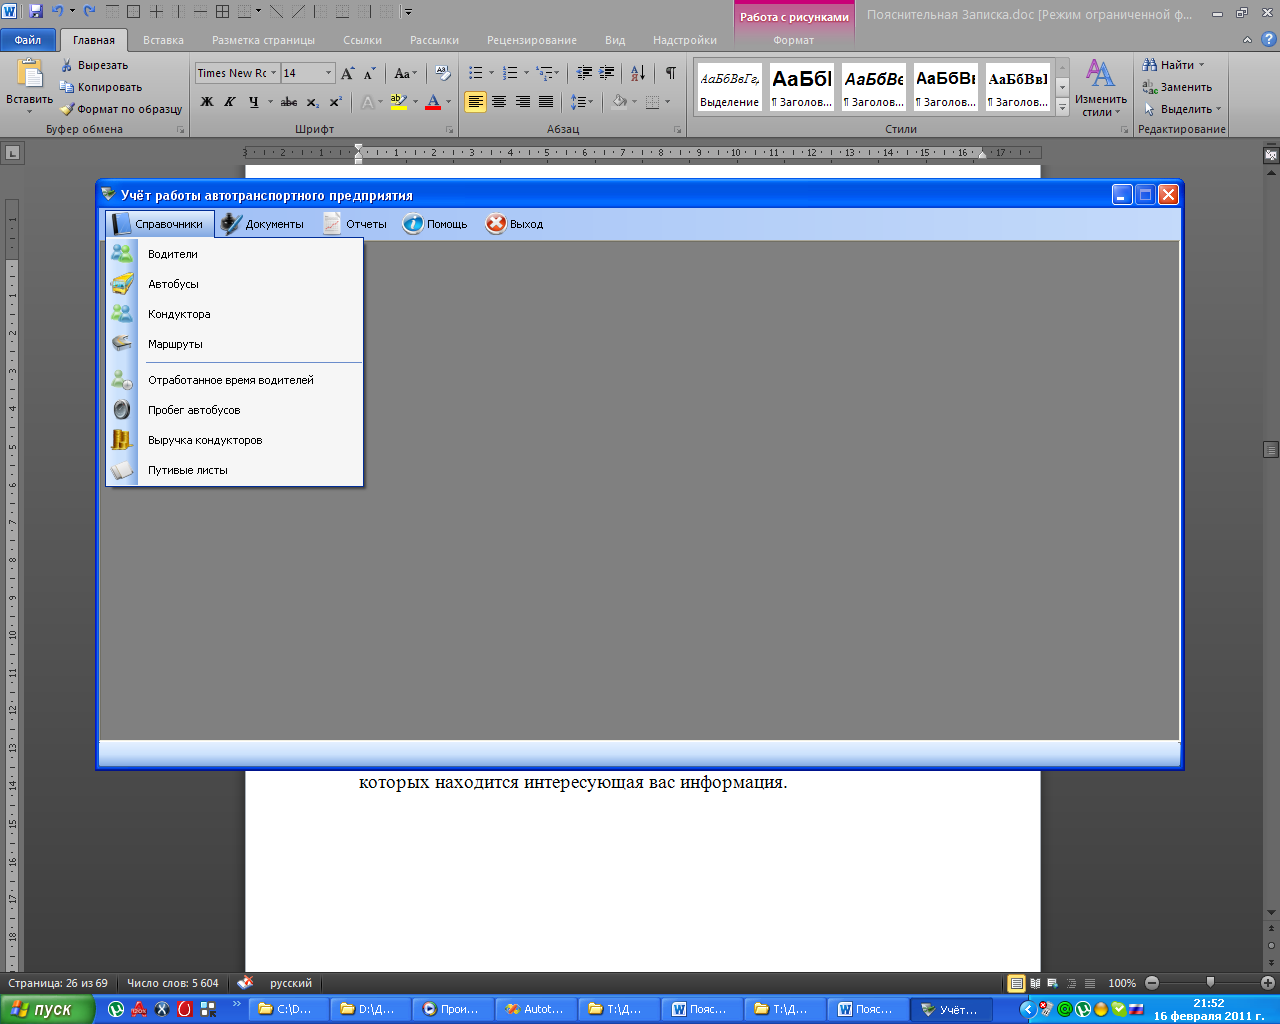1280x1024 pixels.
Task: Click the пуск Start button
Action: [x=42, y=1009]
